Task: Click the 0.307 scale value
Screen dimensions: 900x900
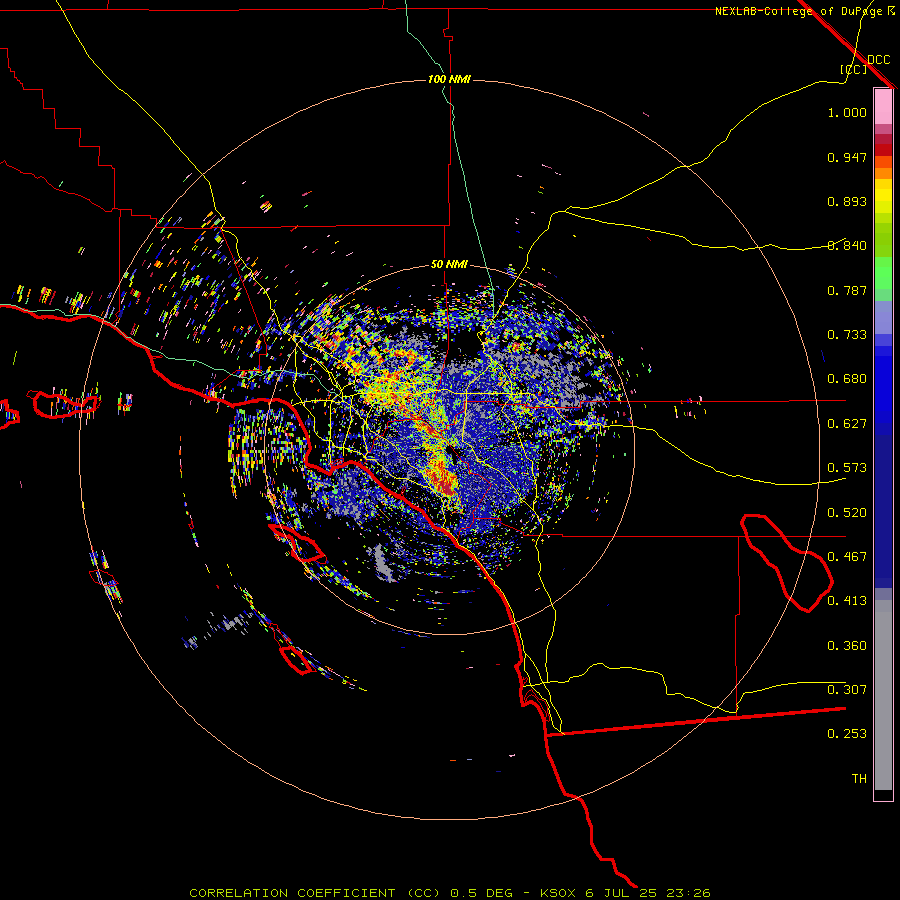Action: coord(847,690)
